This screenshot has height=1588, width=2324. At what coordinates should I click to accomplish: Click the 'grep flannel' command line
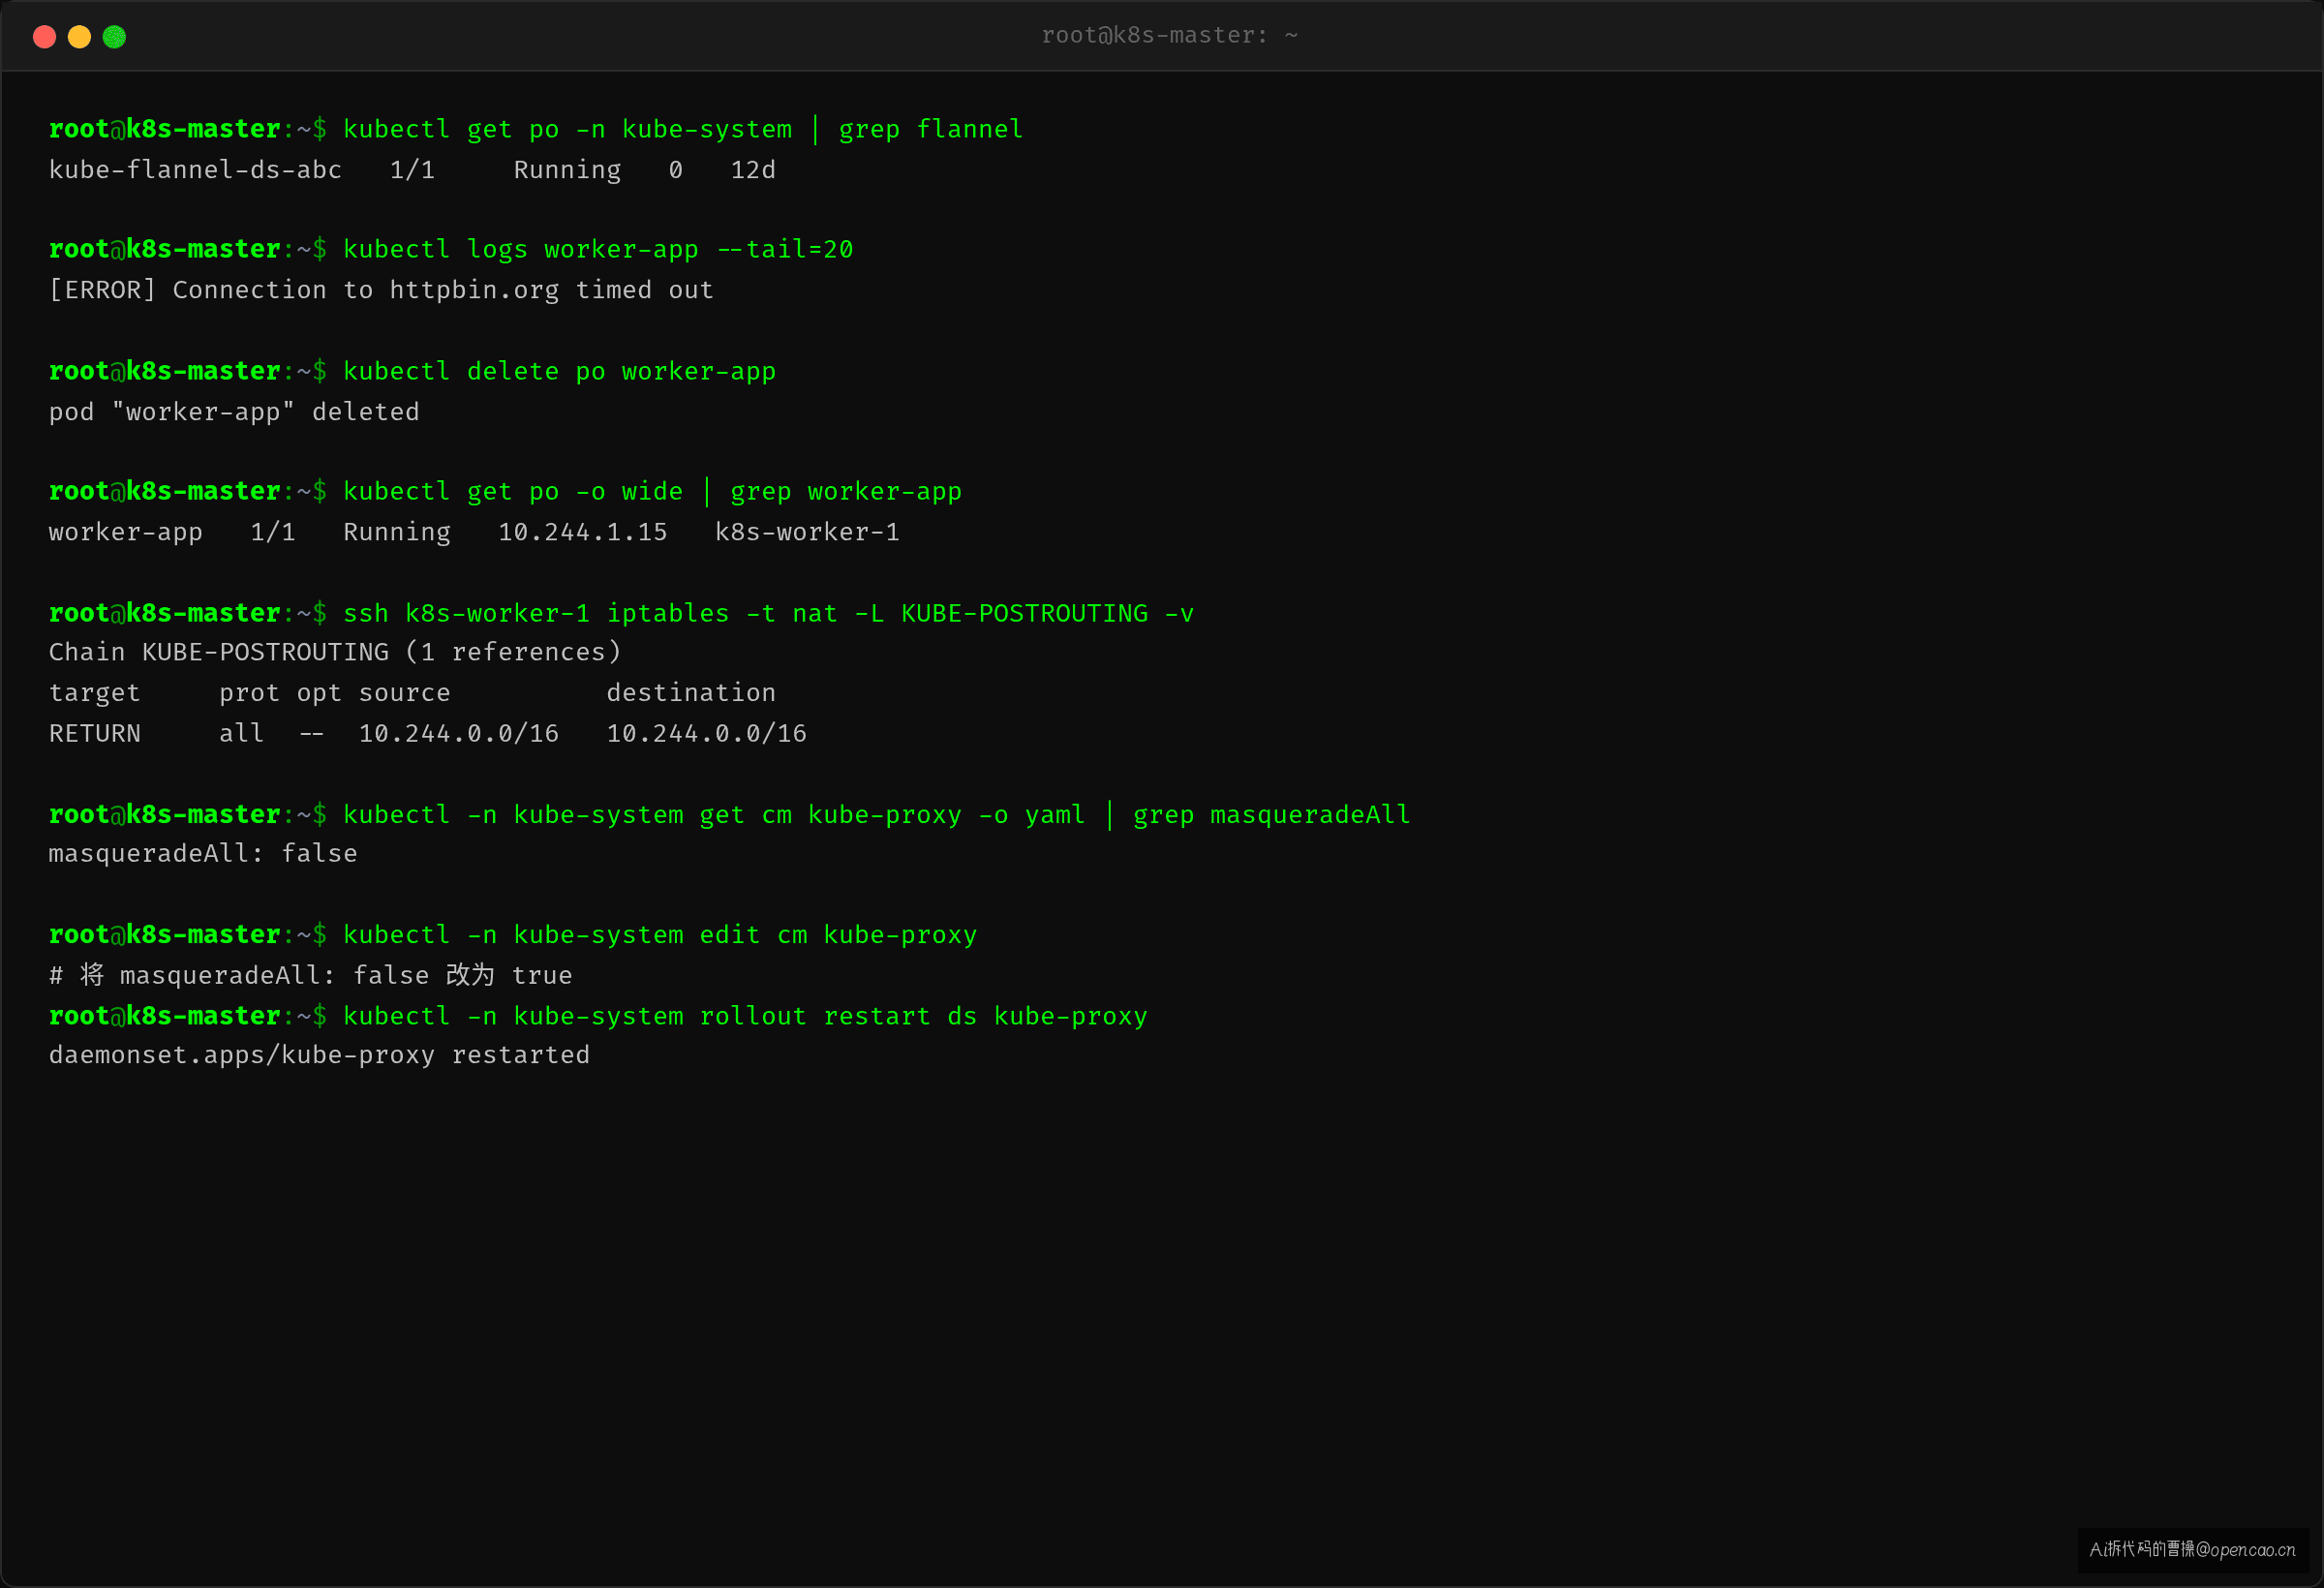click(536, 129)
